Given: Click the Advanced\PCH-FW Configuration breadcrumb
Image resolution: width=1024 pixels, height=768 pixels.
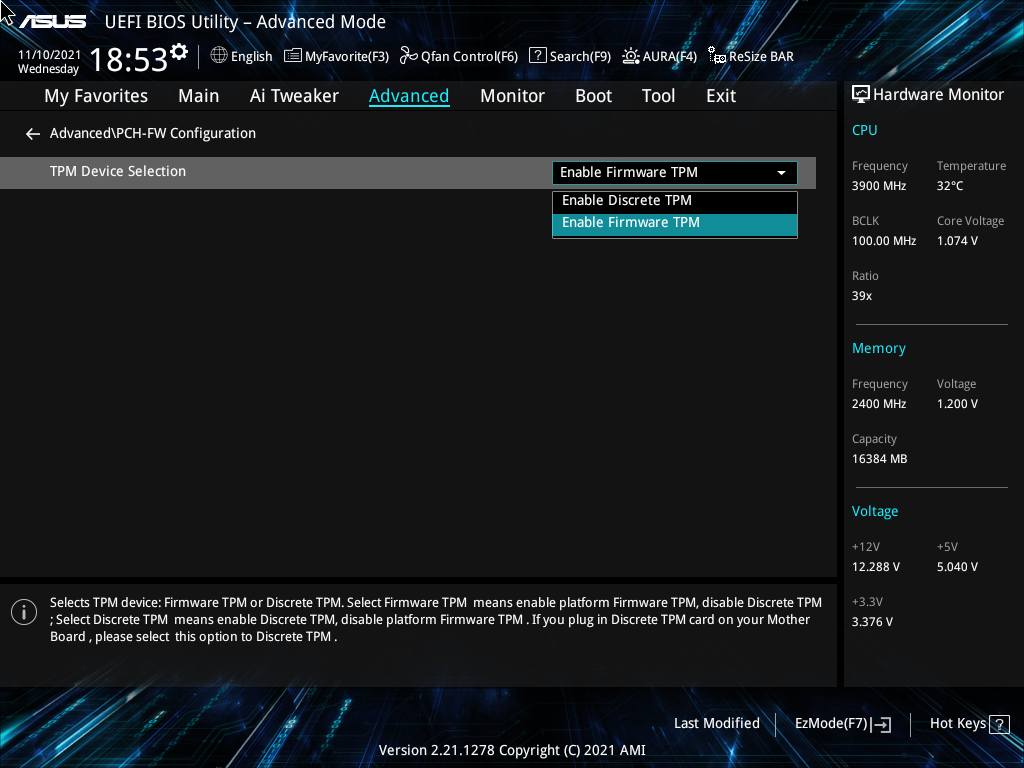Looking at the screenshot, I should 153,133.
